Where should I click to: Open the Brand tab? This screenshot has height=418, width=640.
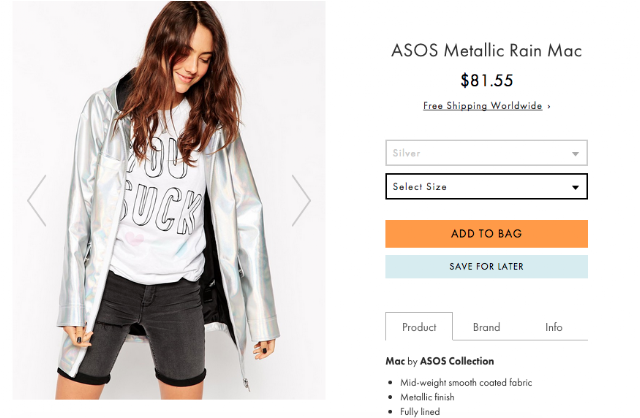click(486, 327)
